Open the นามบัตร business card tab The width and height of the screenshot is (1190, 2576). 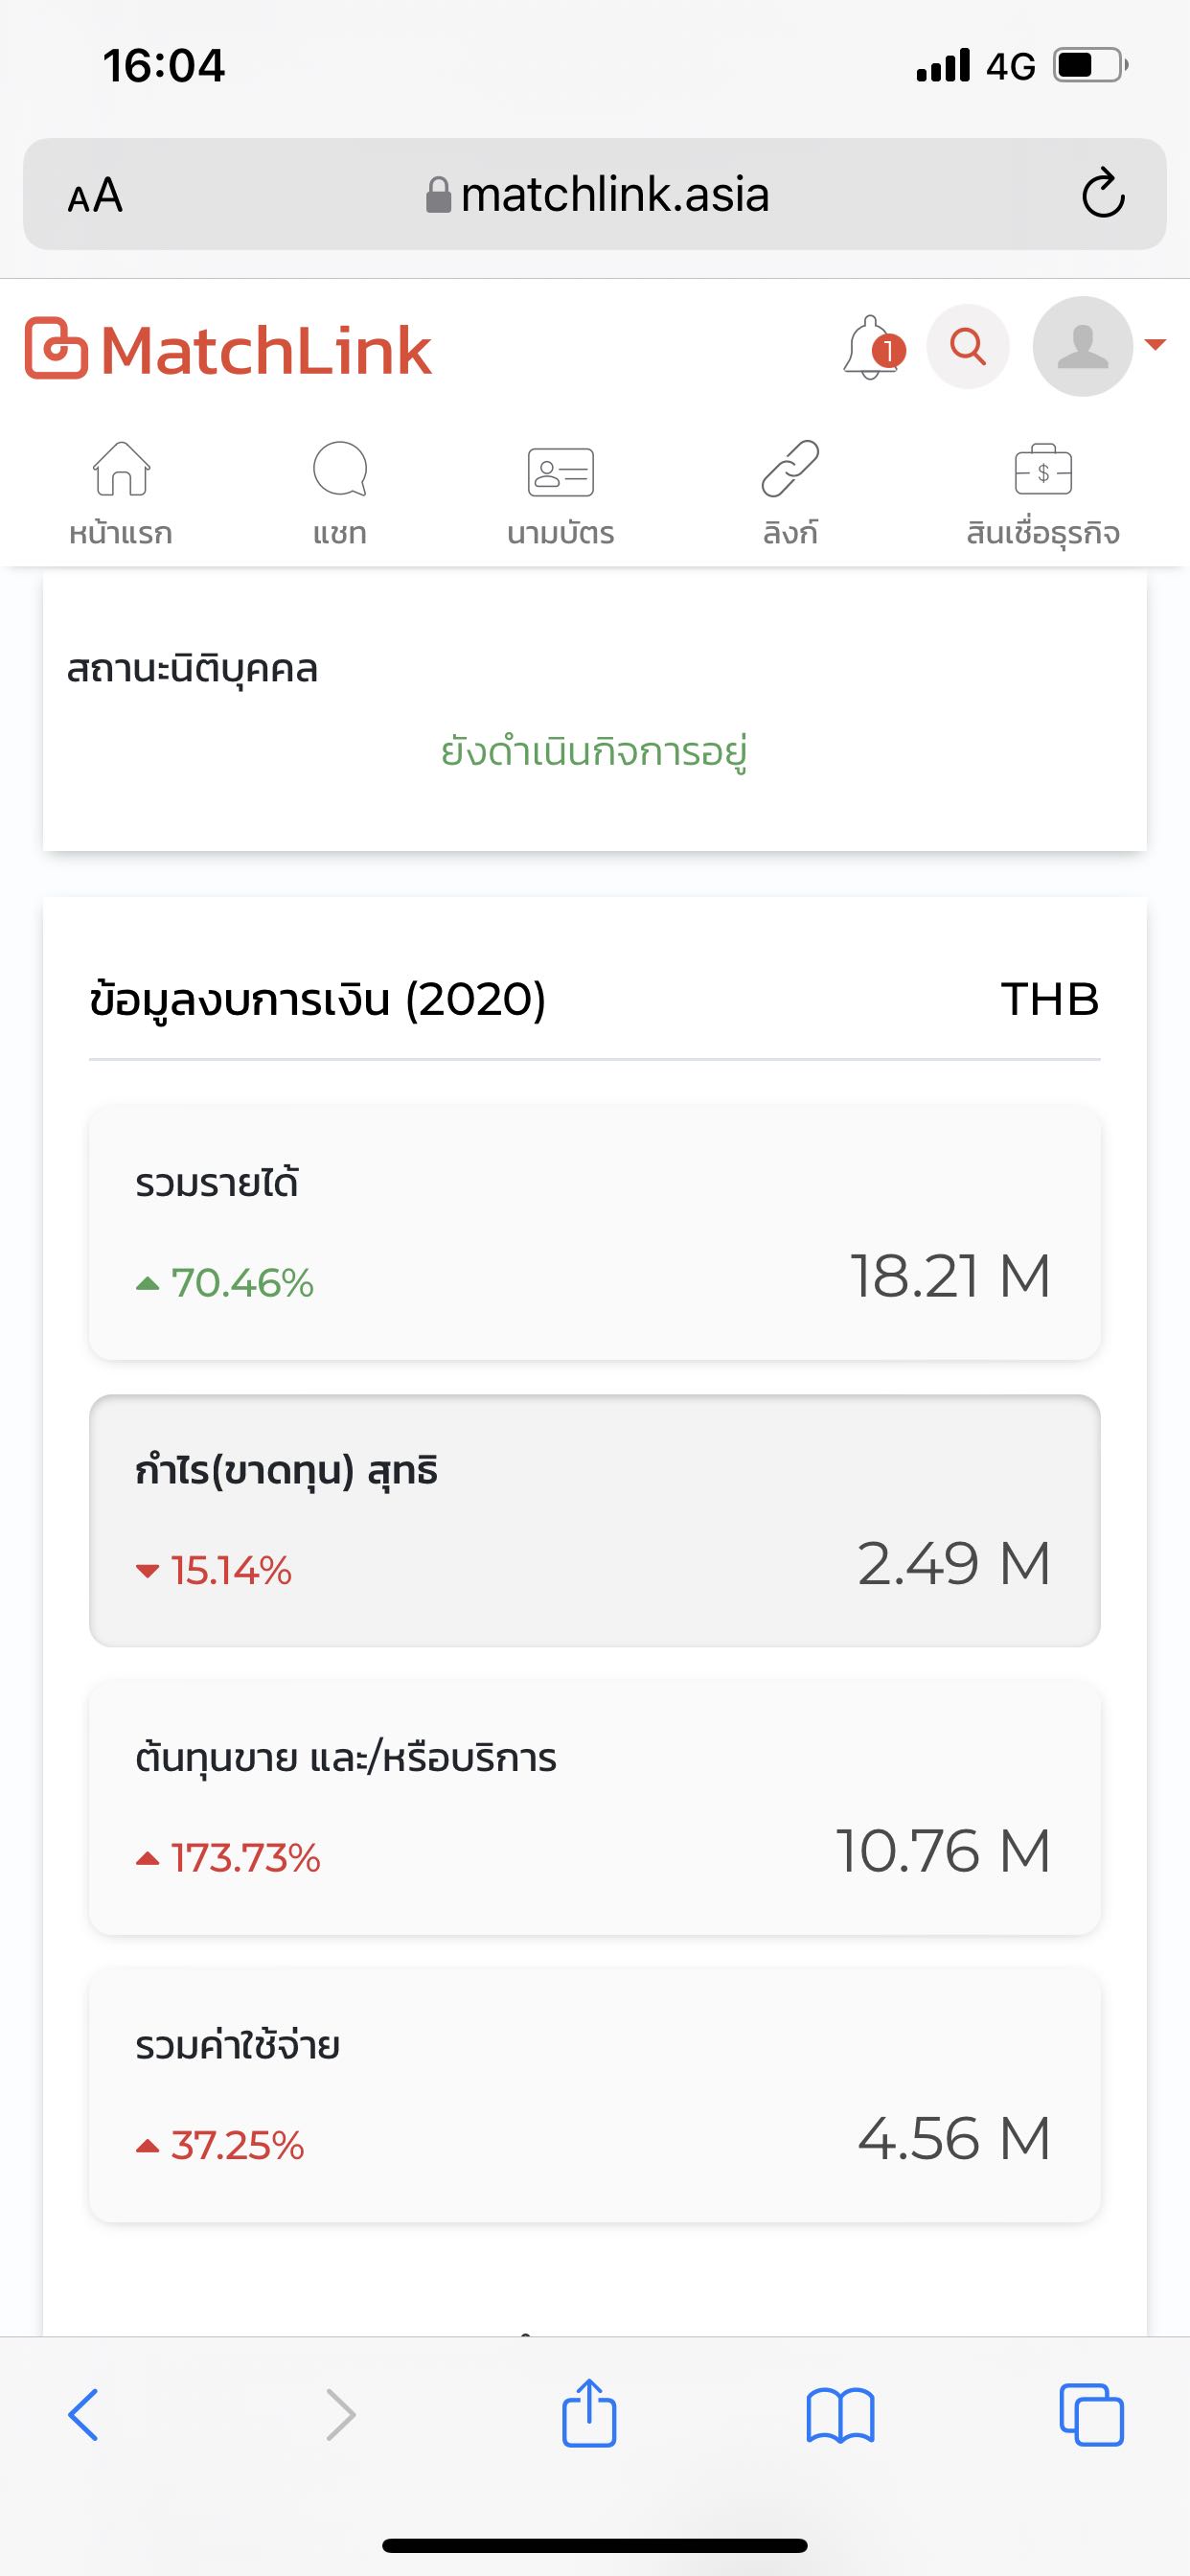(x=560, y=492)
